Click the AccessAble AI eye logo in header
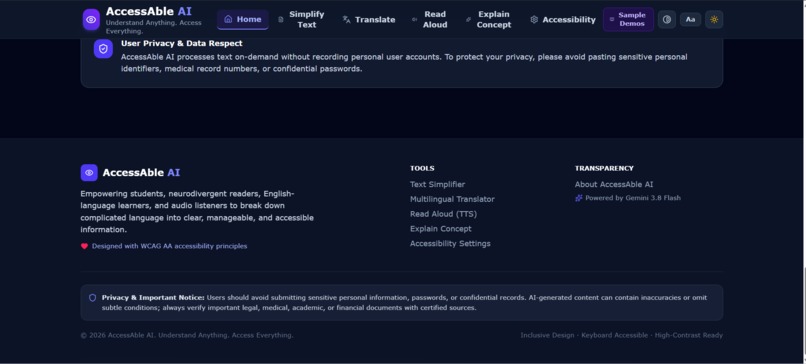This screenshot has height=364, width=806. click(x=91, y=20)
